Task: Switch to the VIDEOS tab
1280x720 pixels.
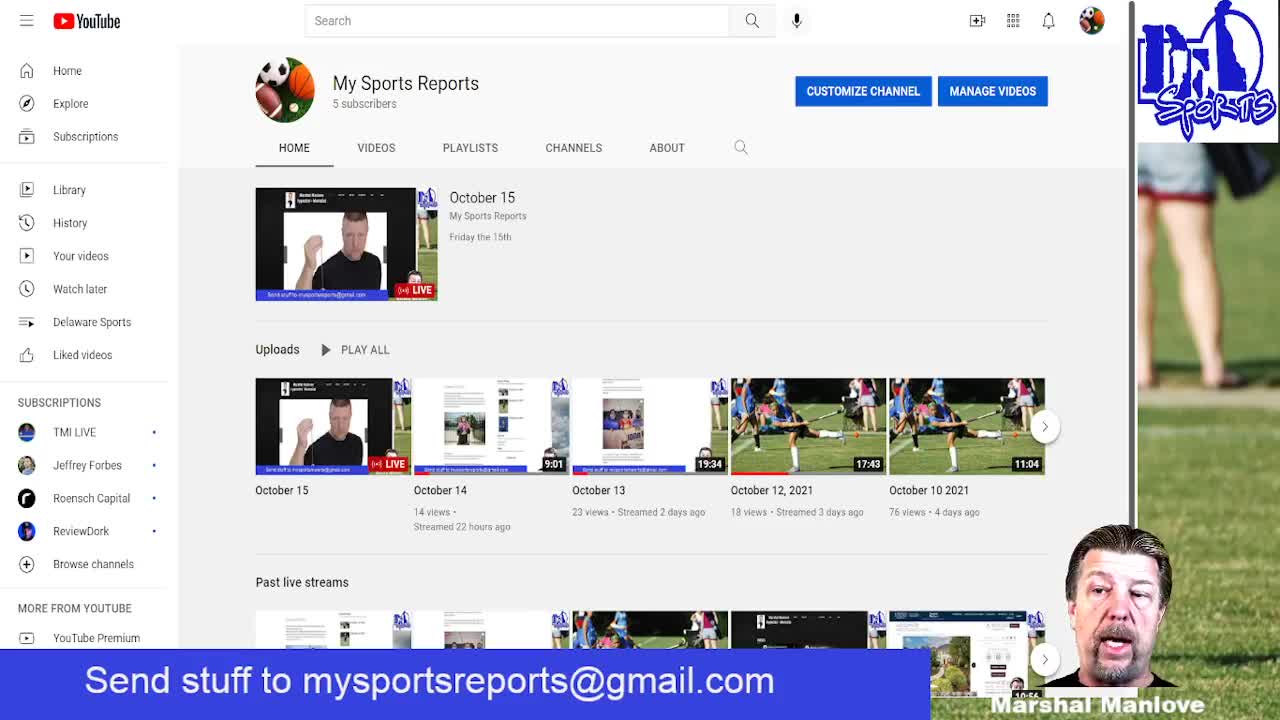Action: tap(376, 148)
